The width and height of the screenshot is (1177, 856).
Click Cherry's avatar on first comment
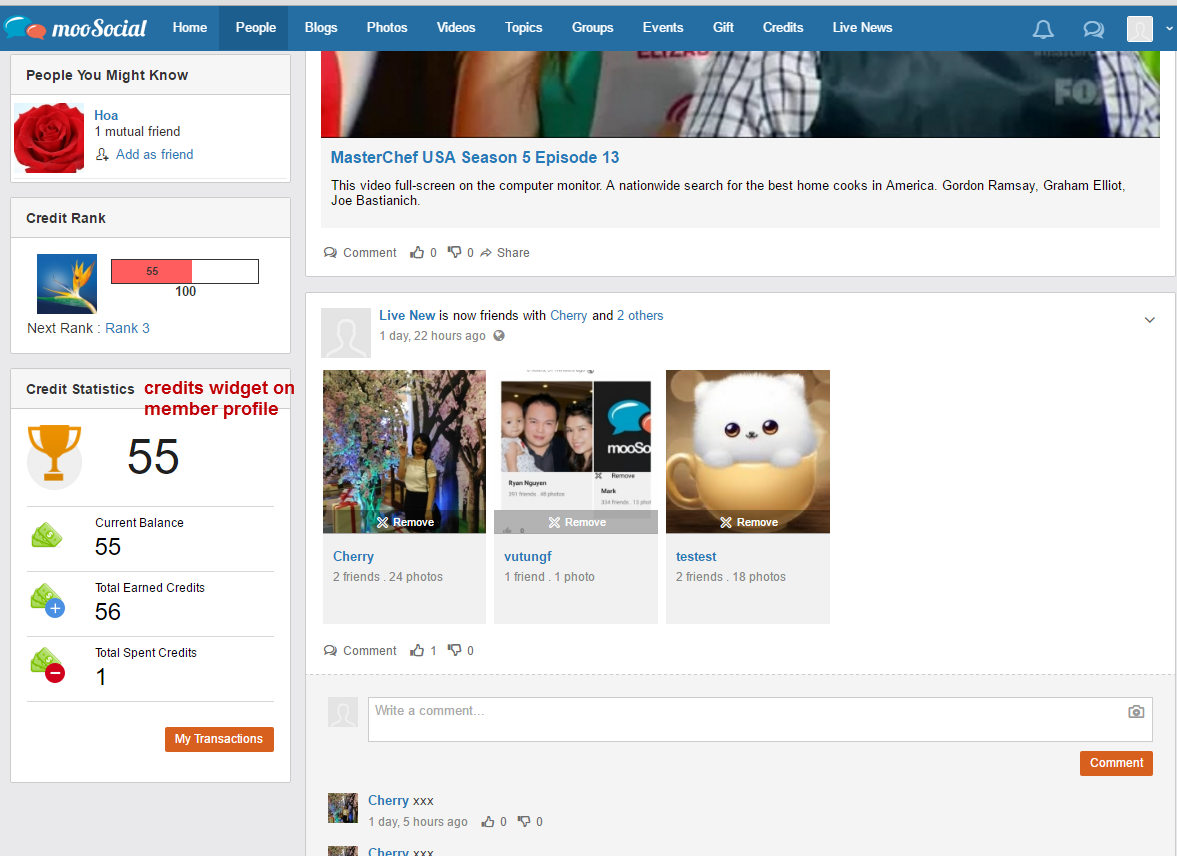coord(343,808)
